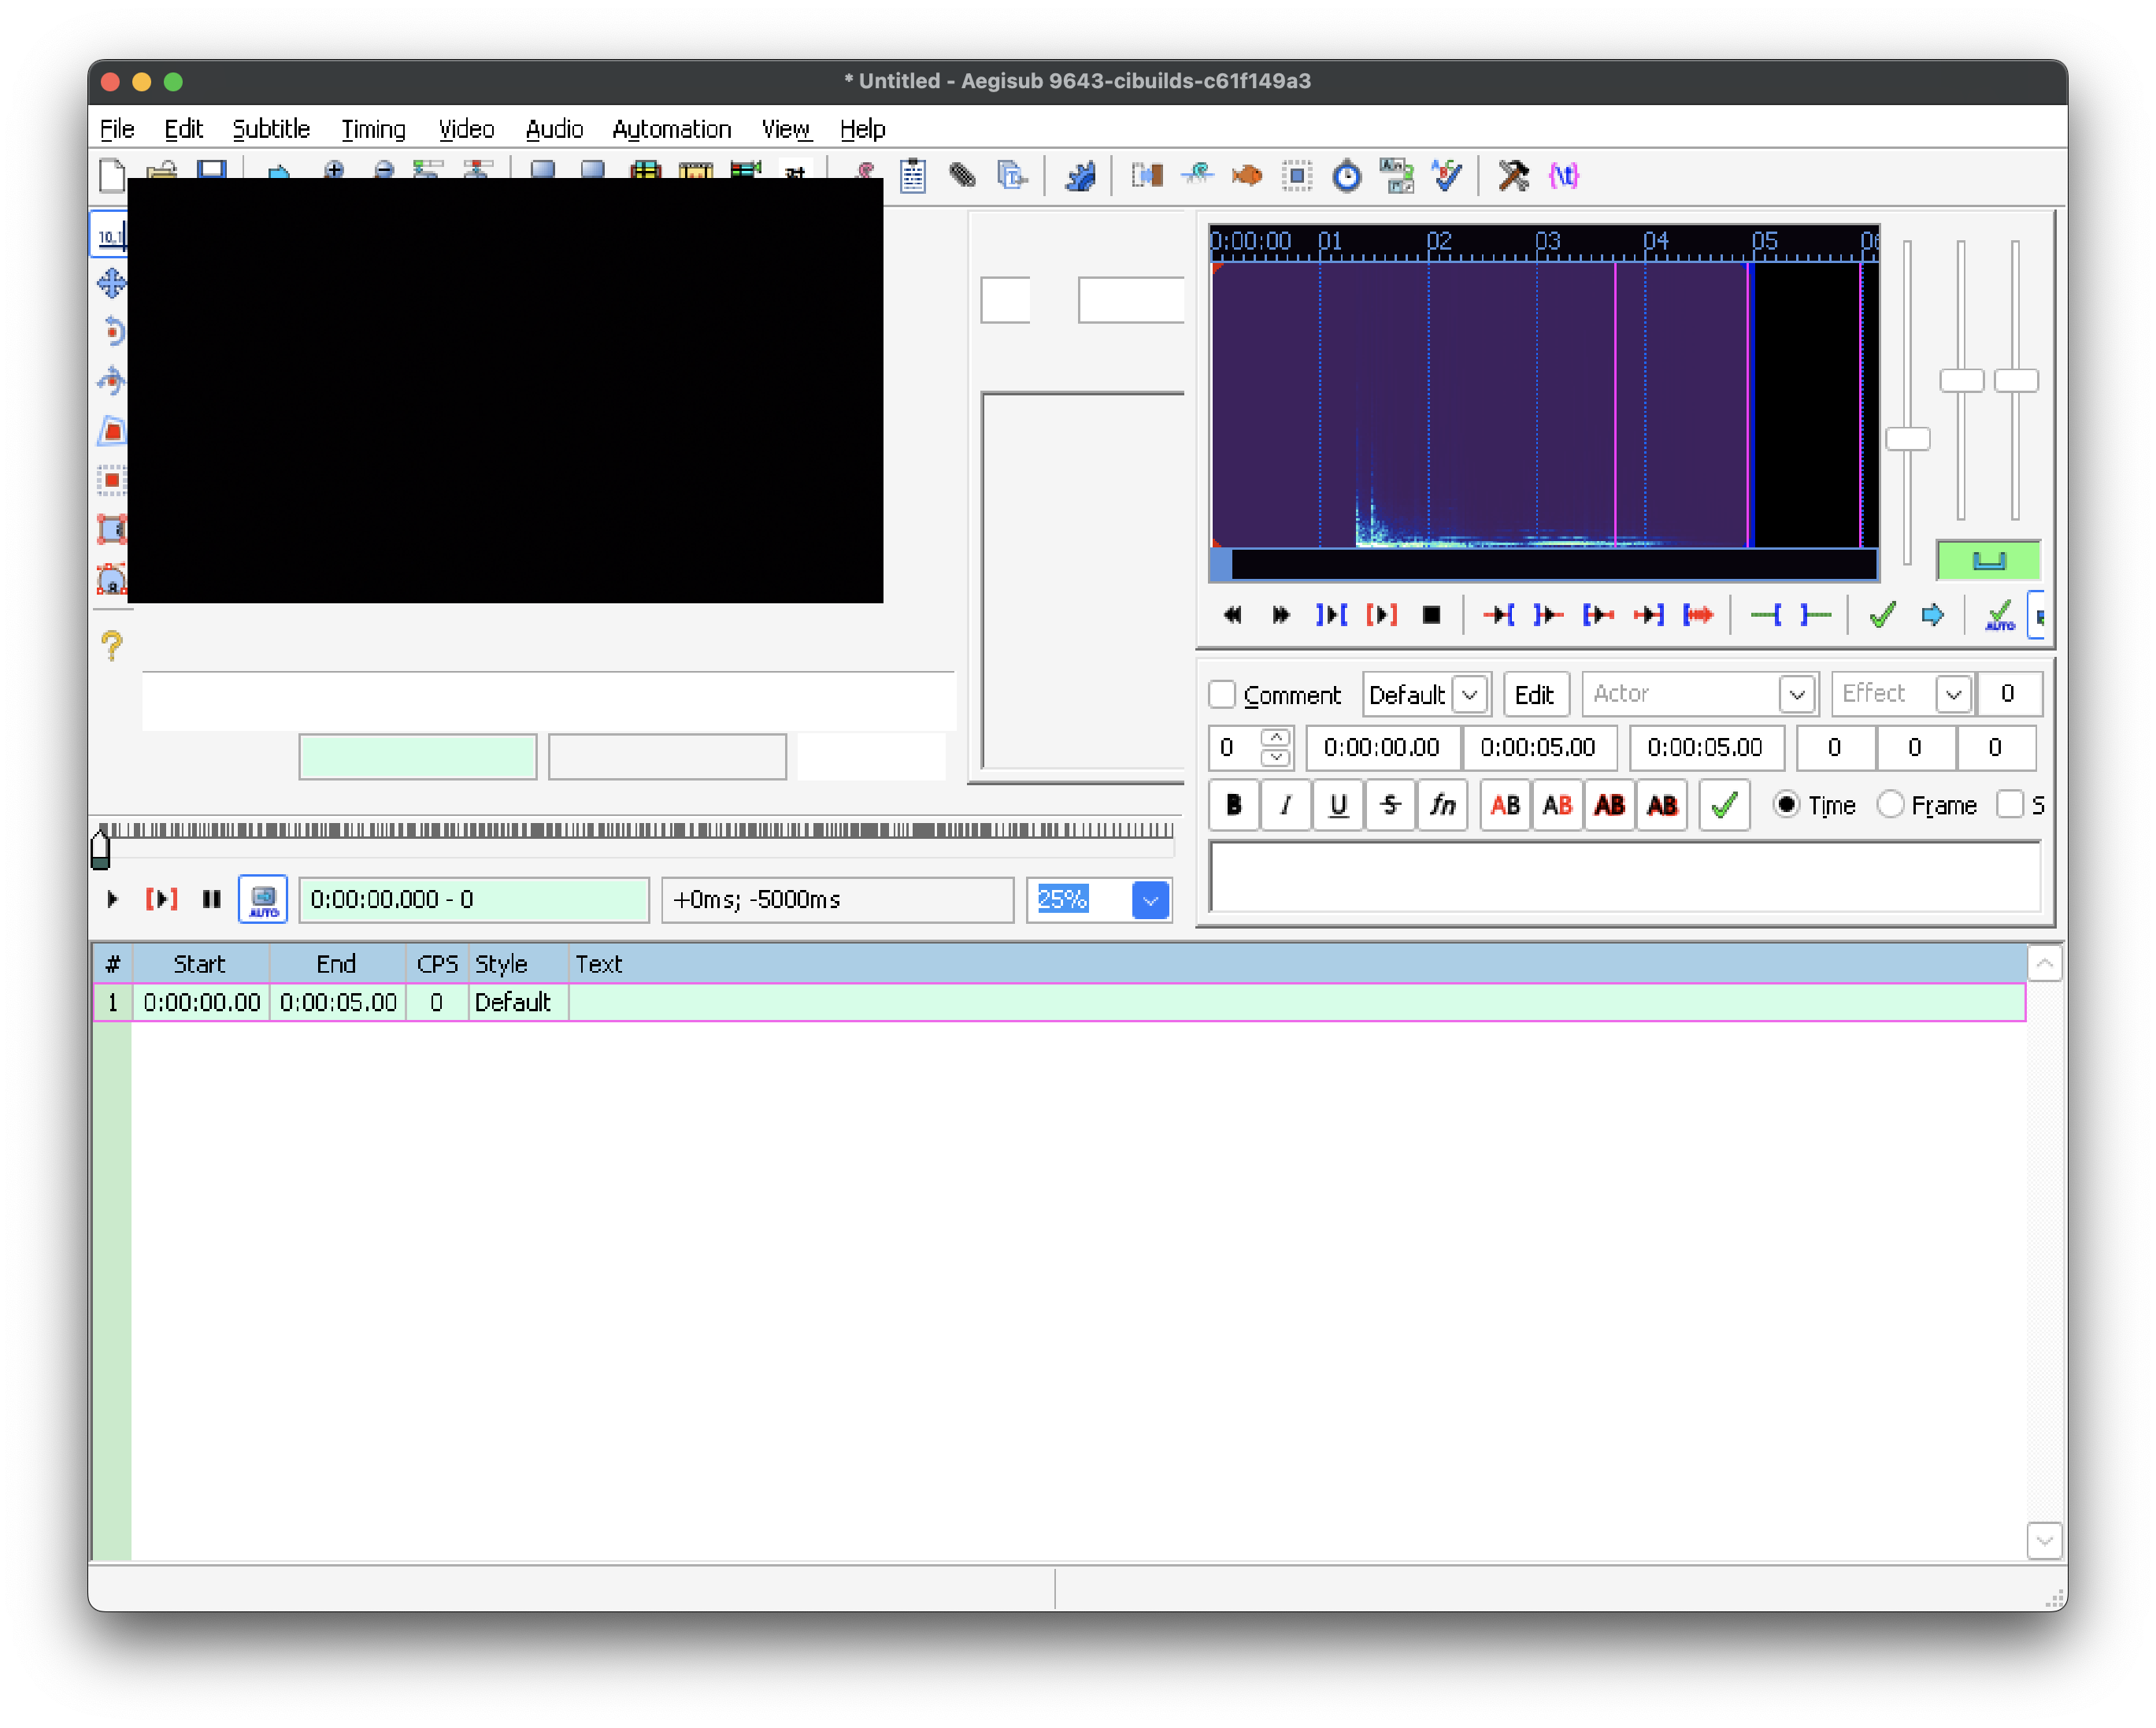Stop audio playback with the square button

(x=1431, y=615)
